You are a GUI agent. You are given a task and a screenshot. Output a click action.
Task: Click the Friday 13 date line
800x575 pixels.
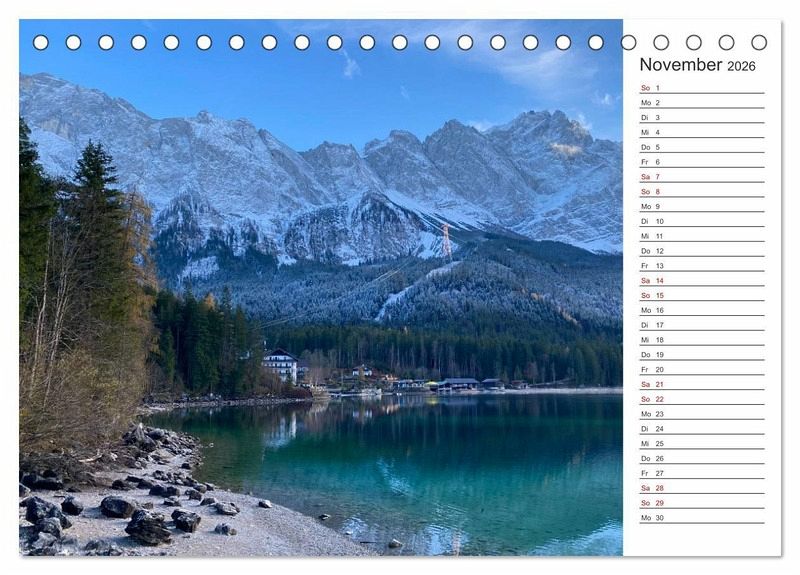coord(701,266)
